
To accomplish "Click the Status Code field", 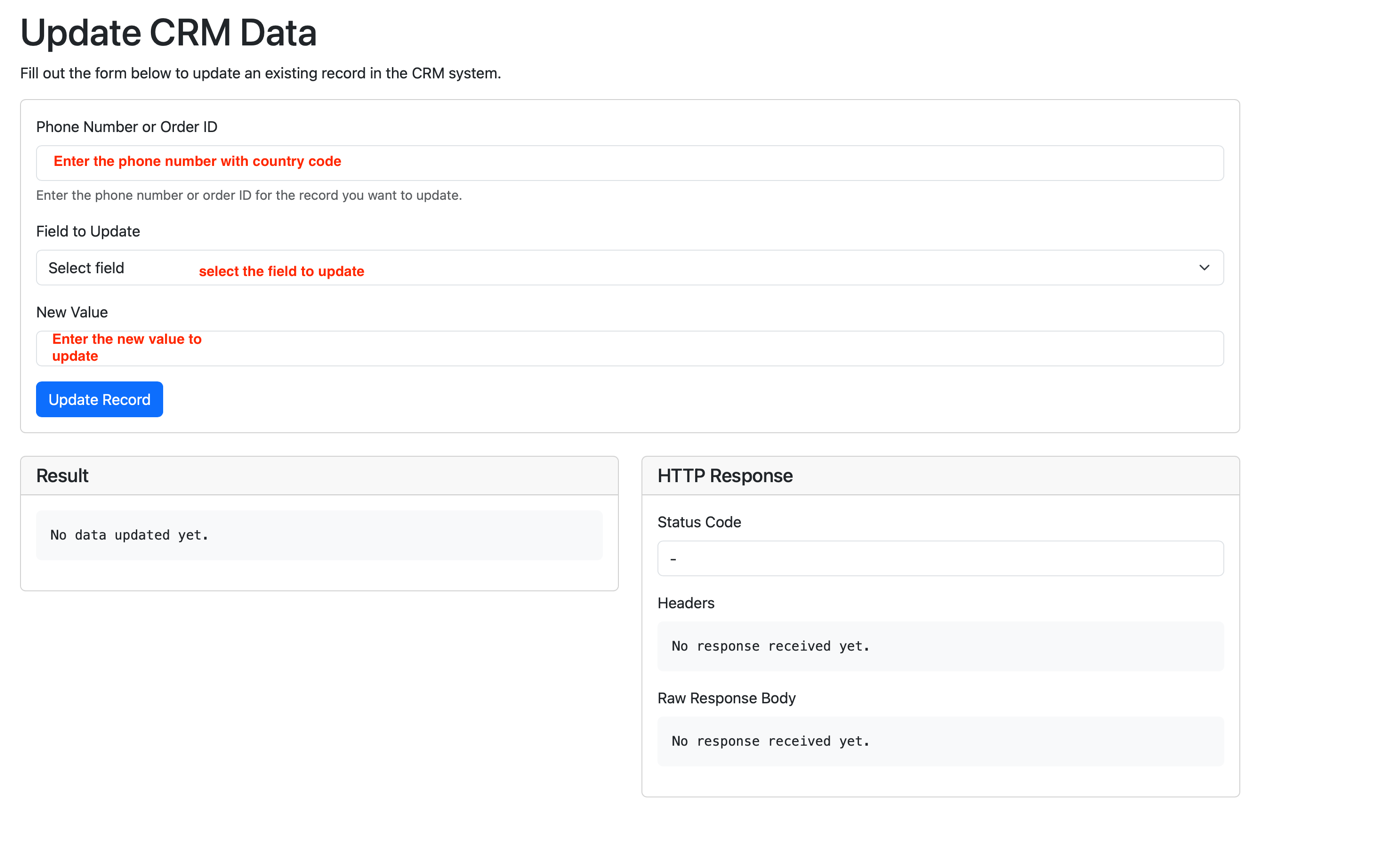I will (x=939, y=559).
